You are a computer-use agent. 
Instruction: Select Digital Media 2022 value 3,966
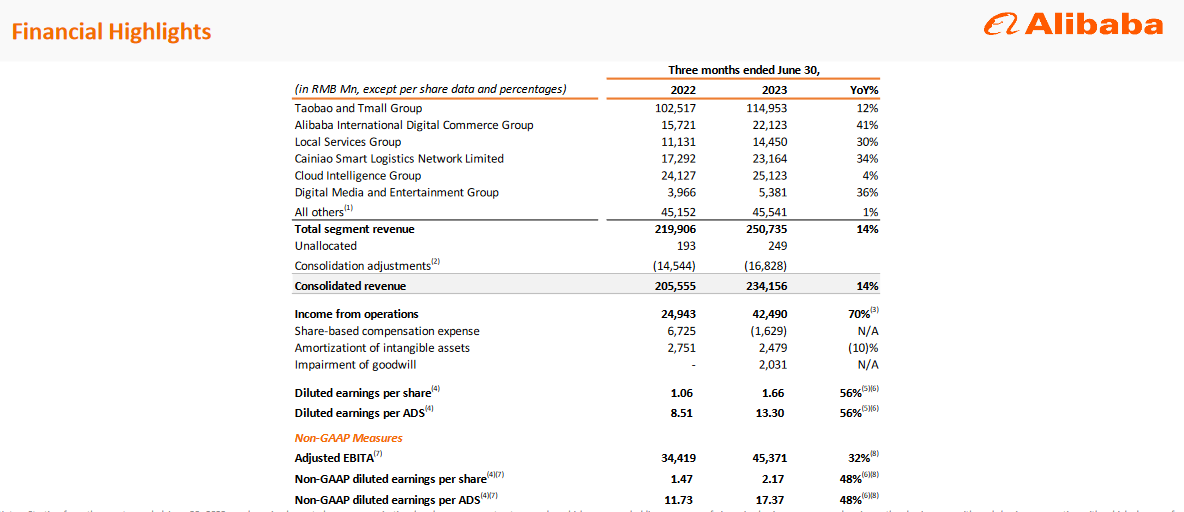(681, 193)
